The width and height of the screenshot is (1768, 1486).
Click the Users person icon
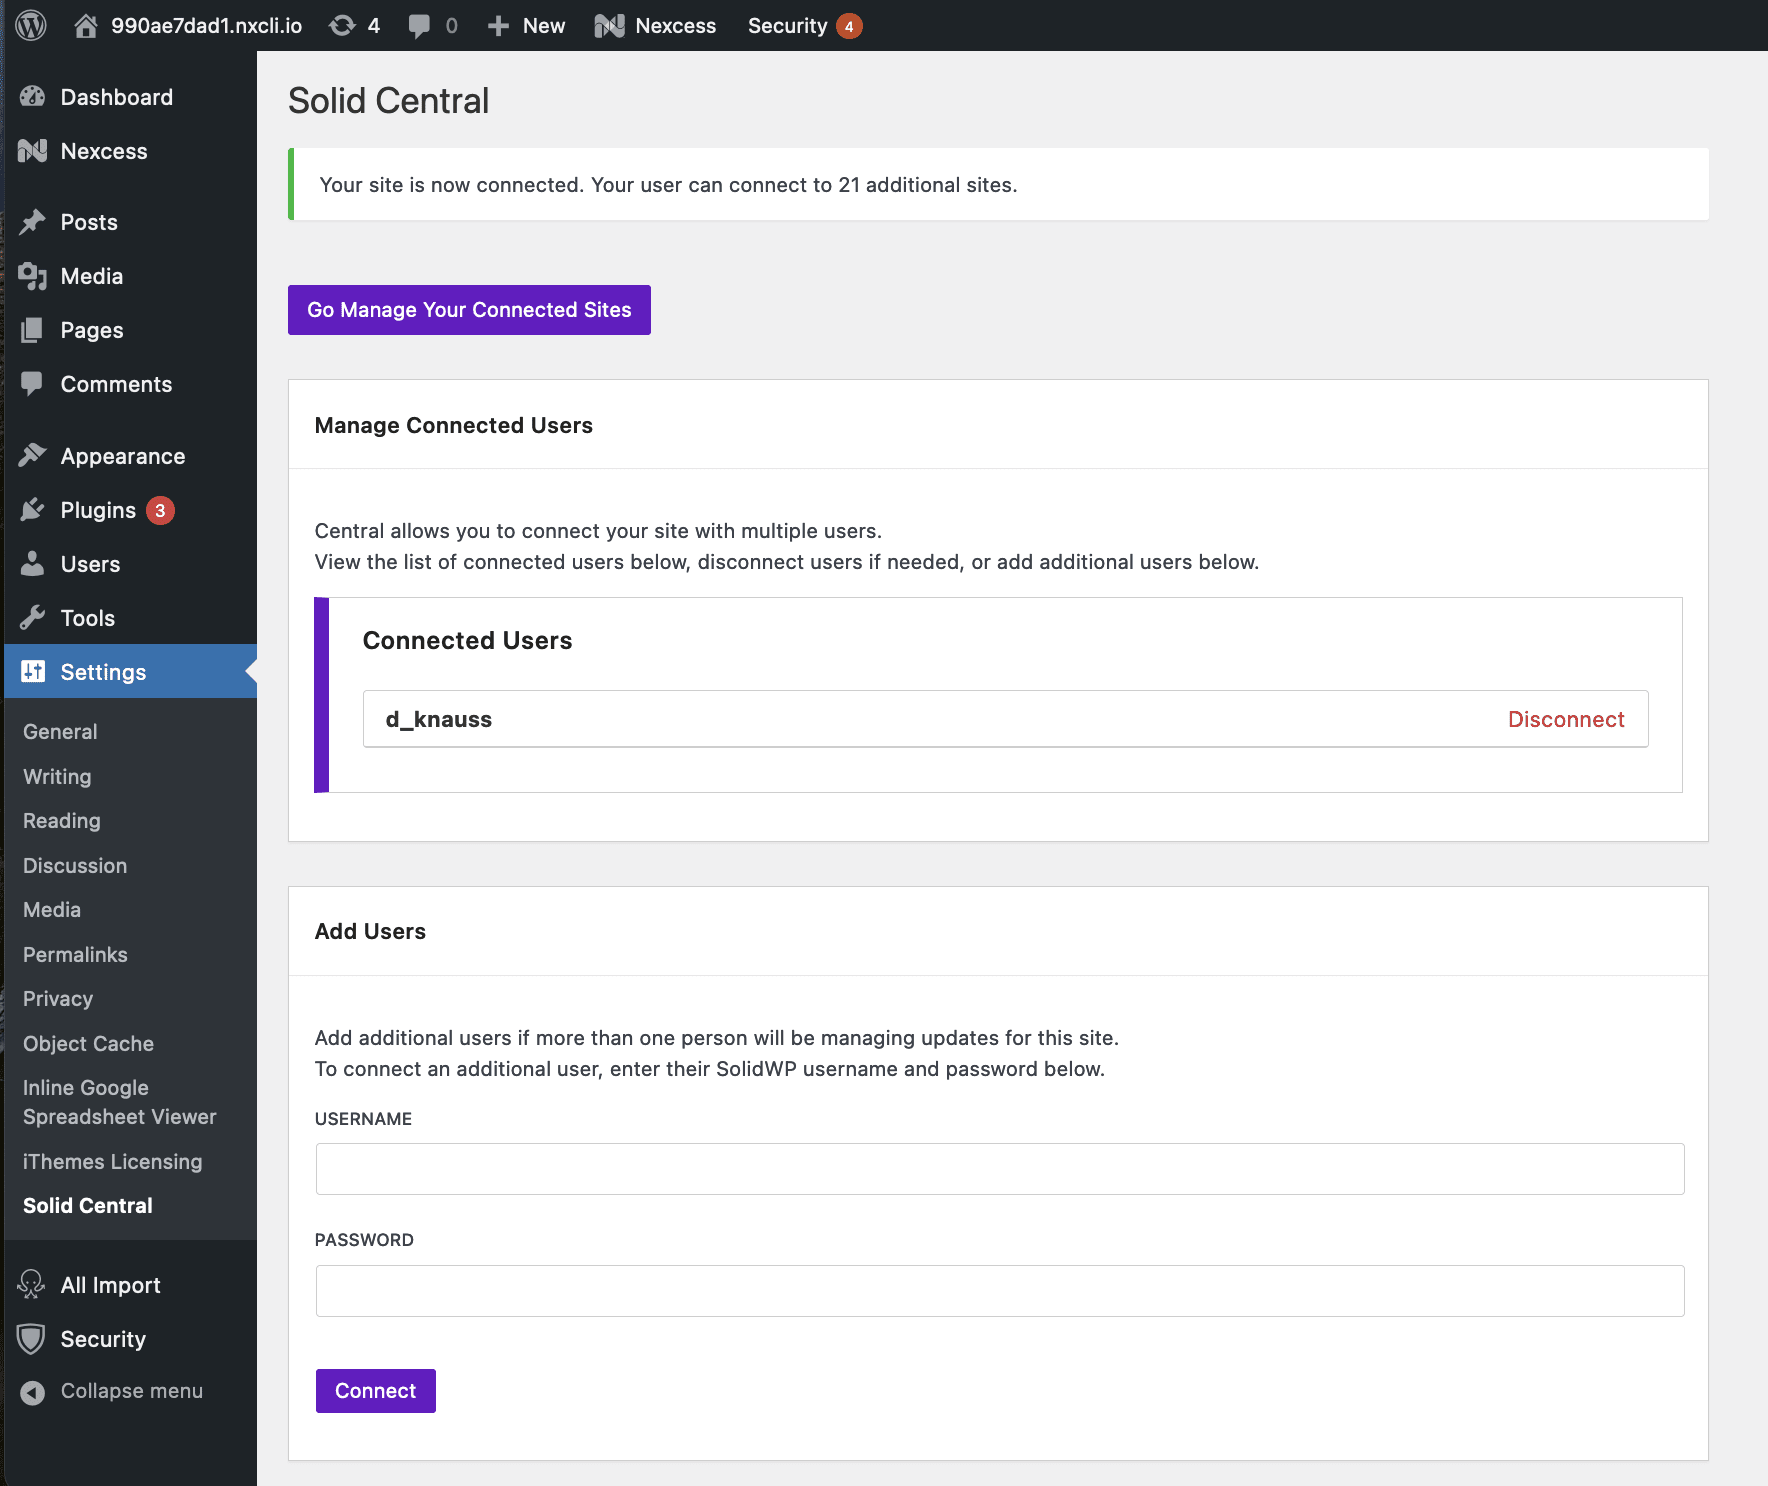point(32,564)
